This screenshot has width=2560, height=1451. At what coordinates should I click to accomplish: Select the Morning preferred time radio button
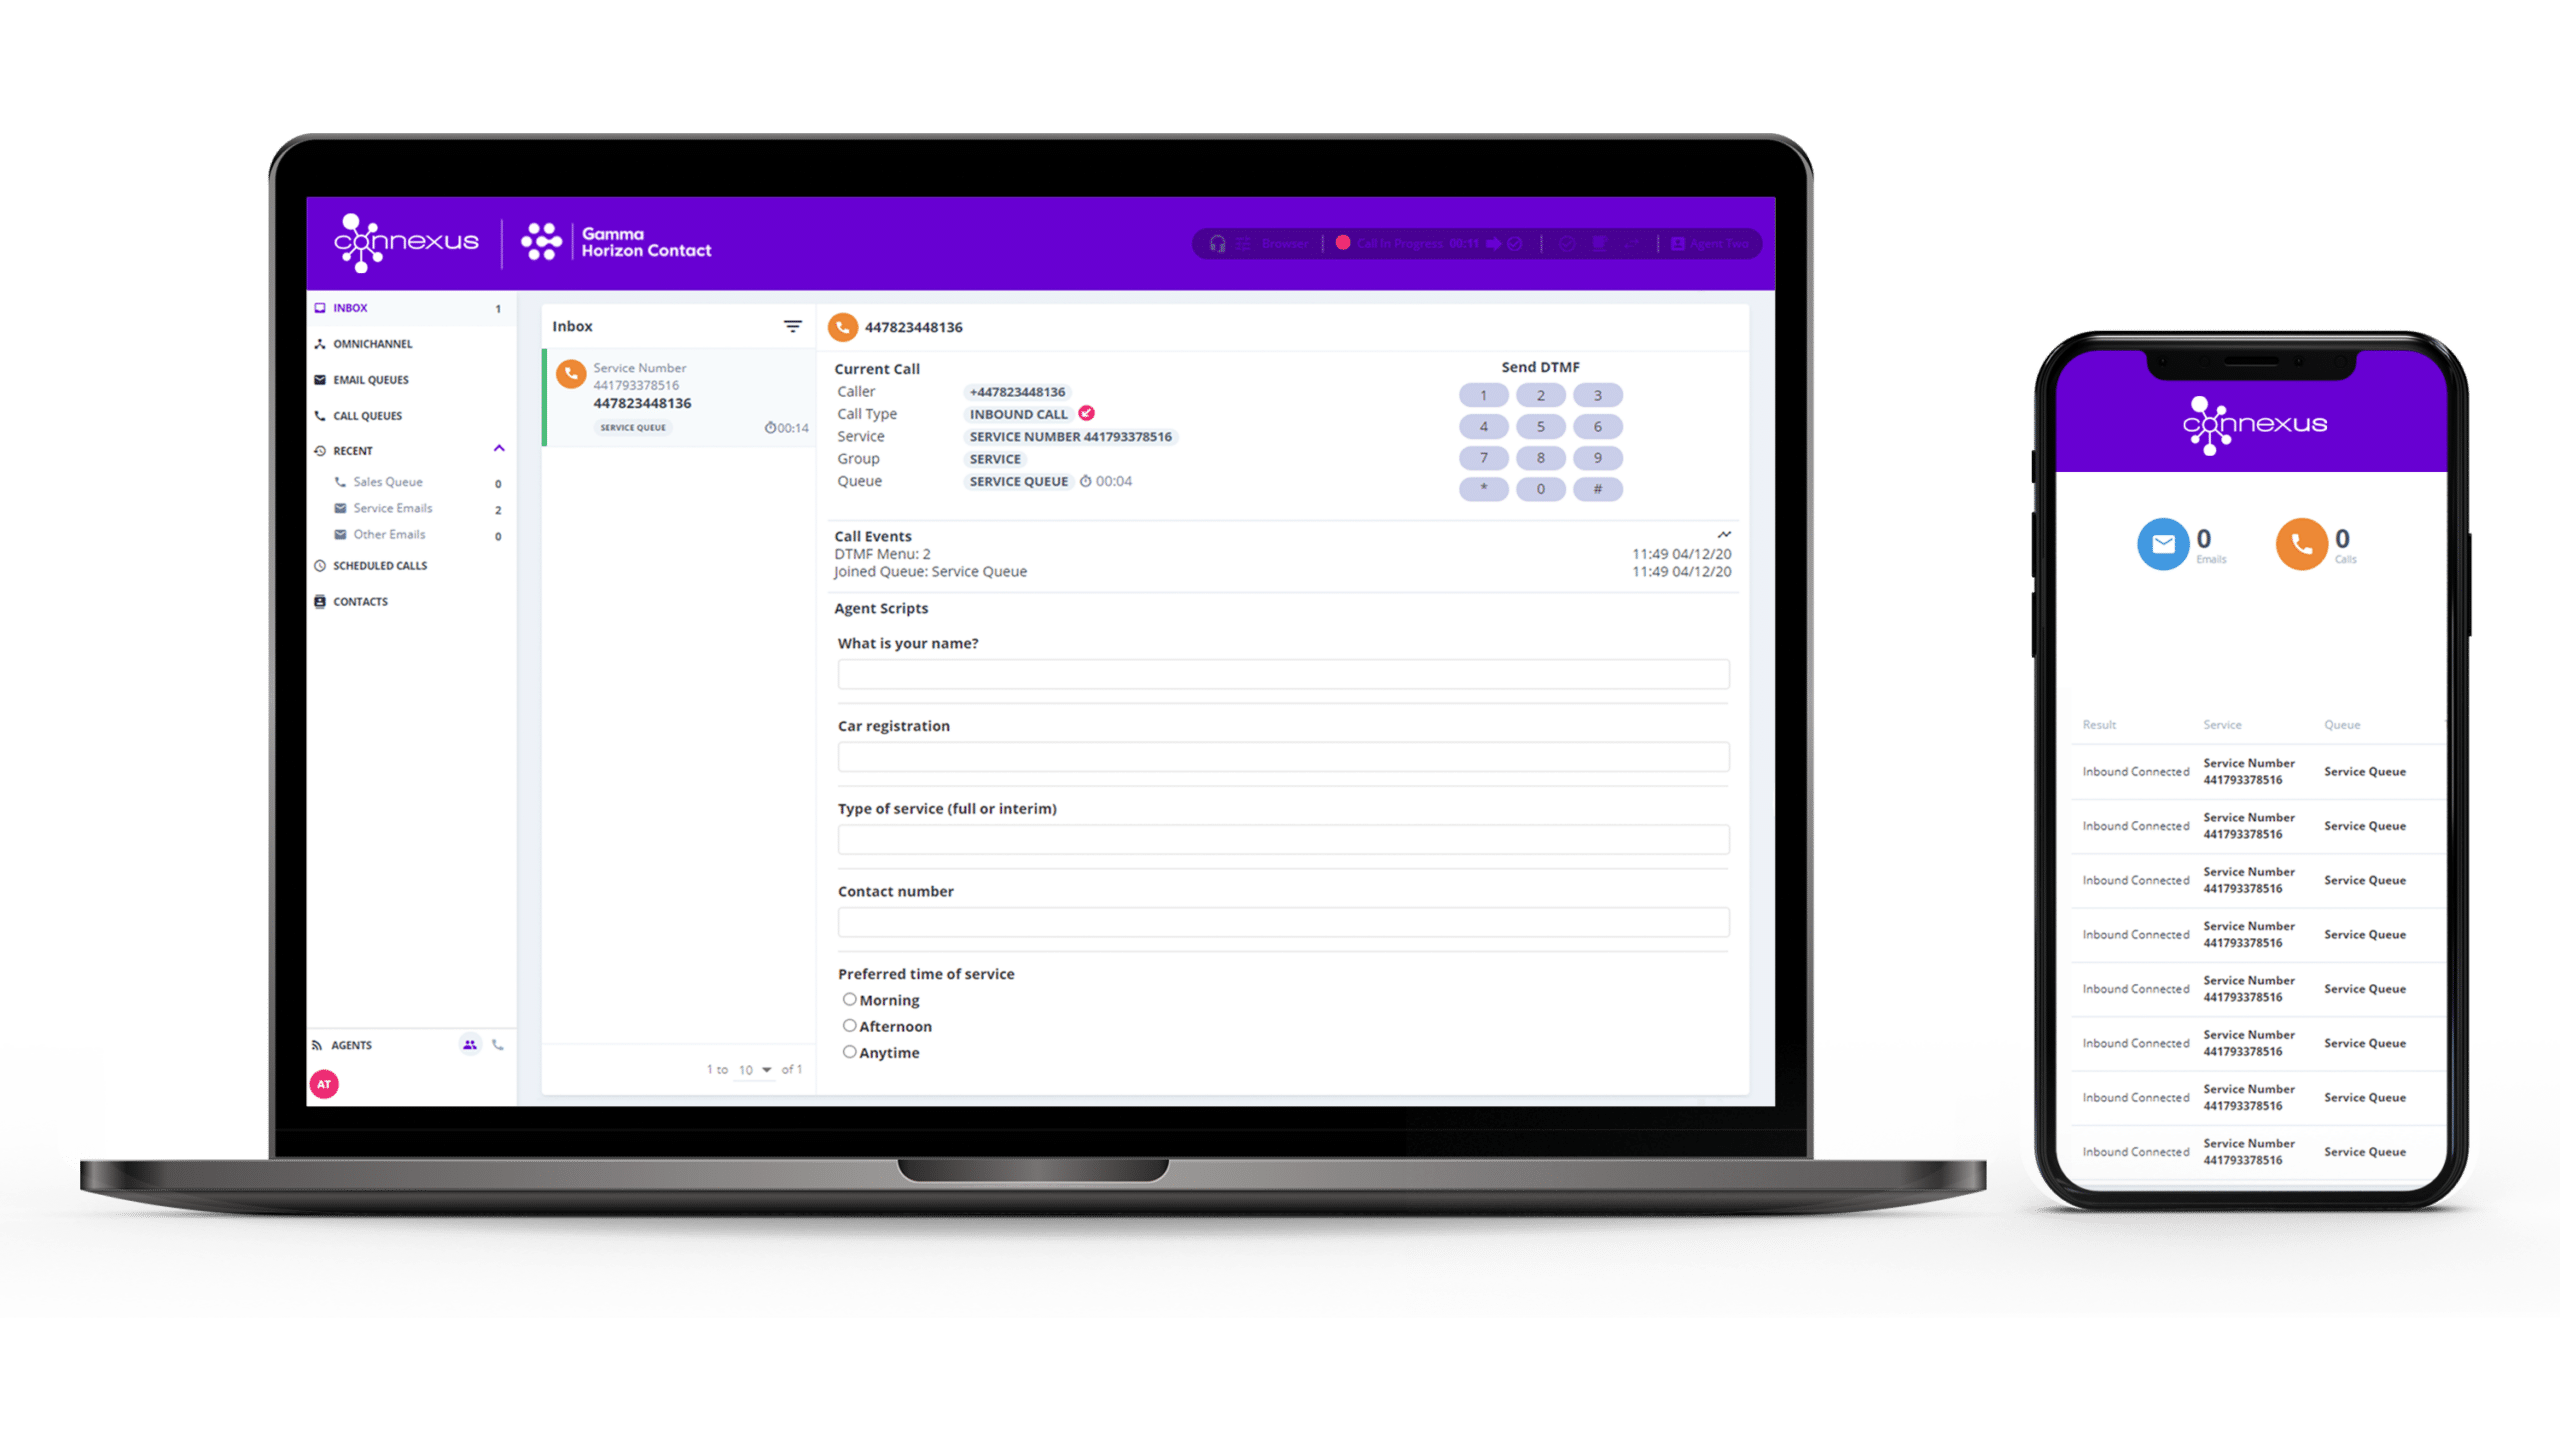847,999
